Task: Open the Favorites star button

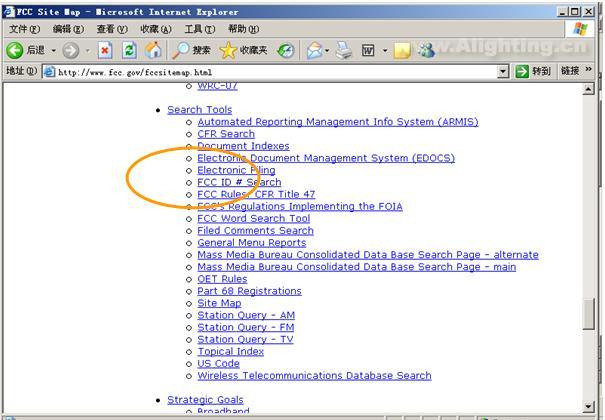Action: tap(244, 50)
